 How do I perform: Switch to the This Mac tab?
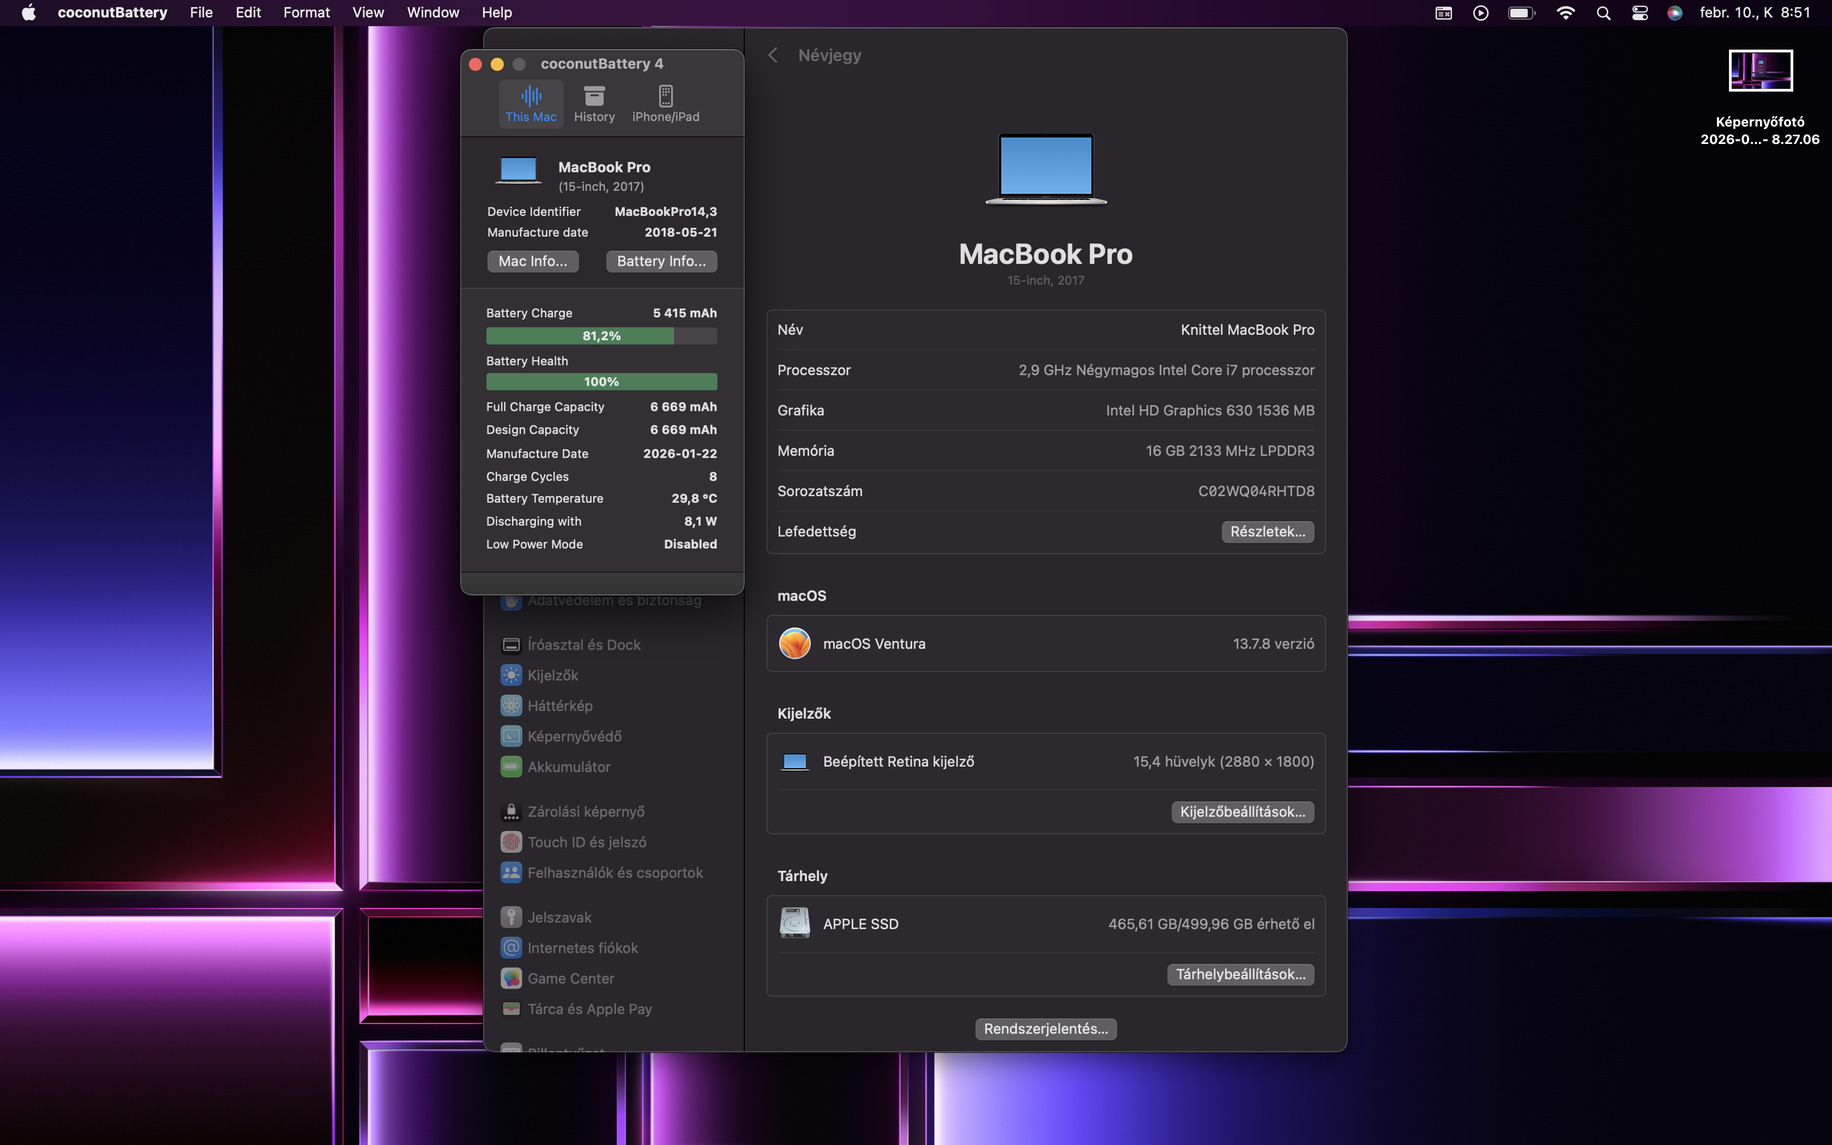[531, 104]
